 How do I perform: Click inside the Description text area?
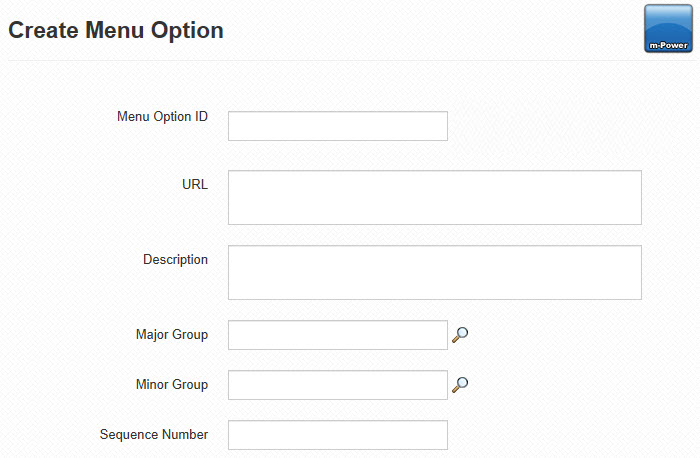tap(435, 272)
